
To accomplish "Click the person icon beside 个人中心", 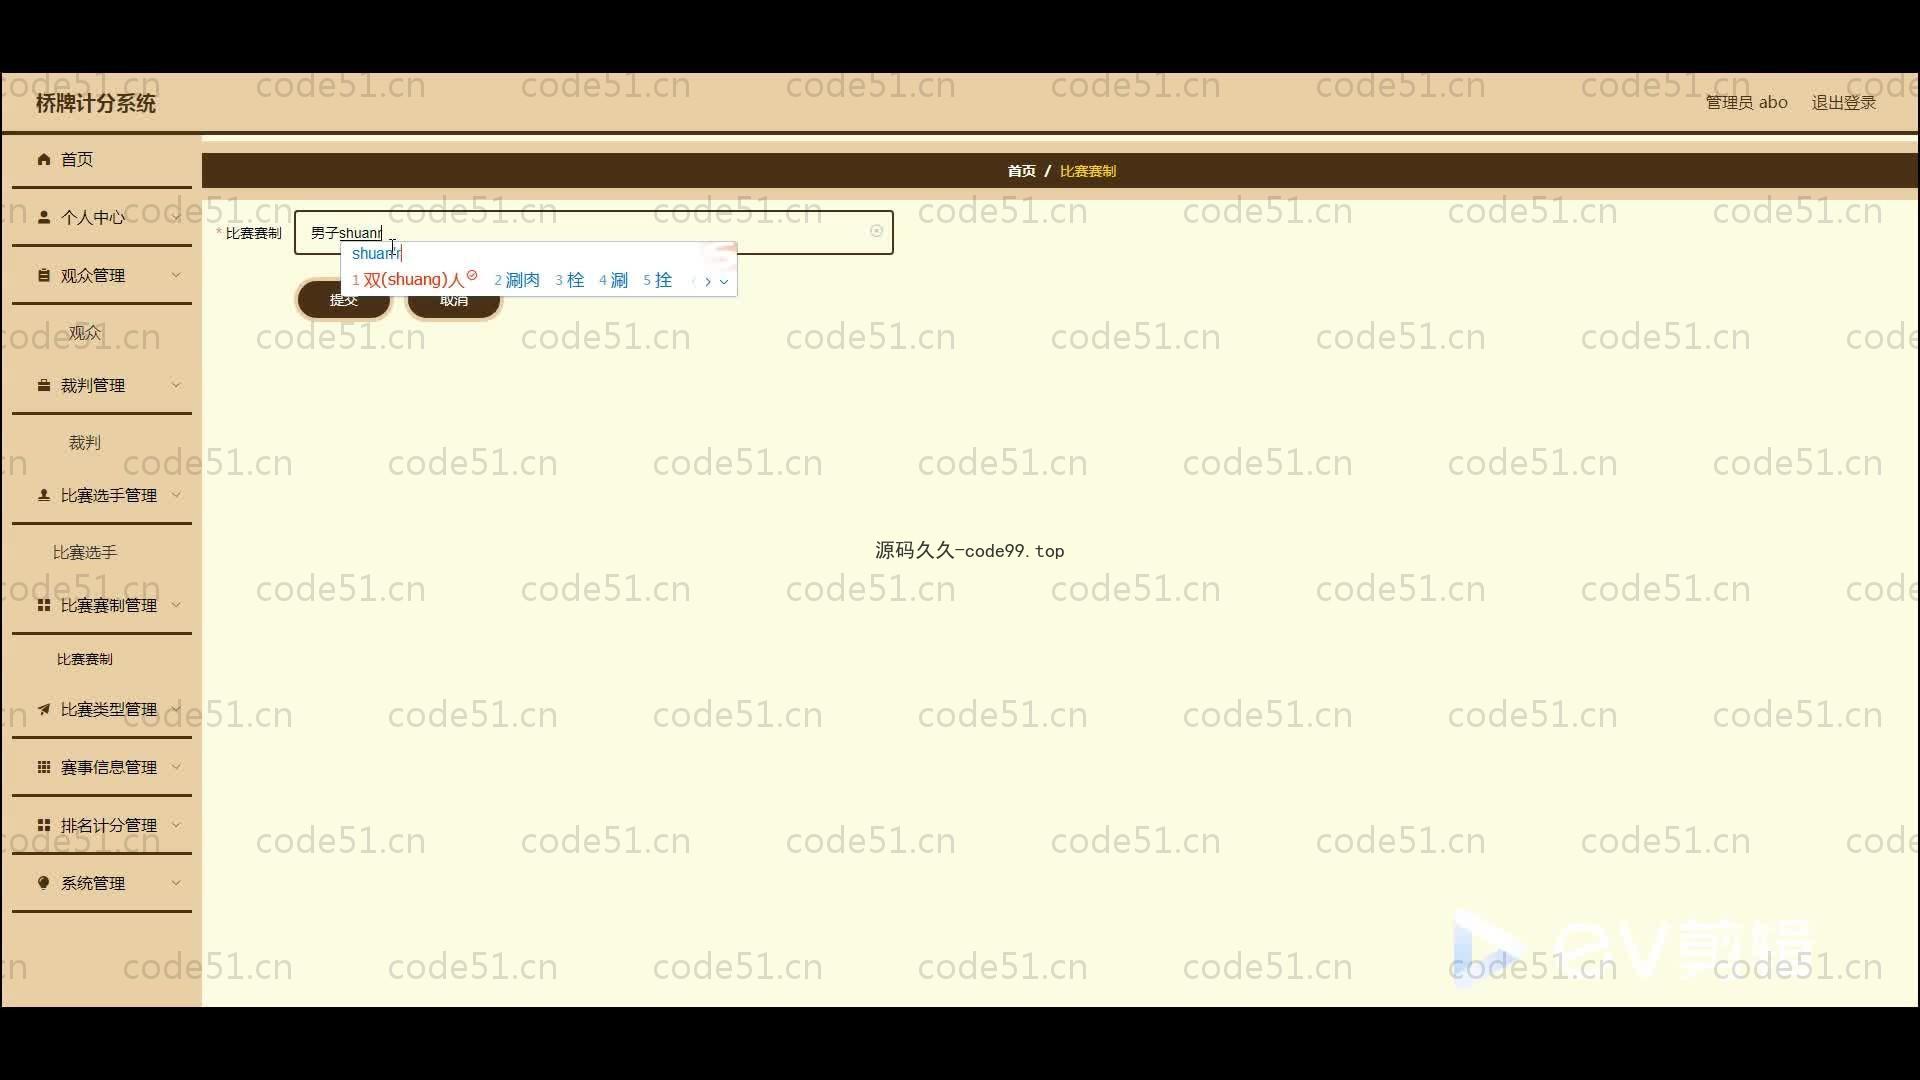I will pyautogui.click(x=43, y=217).
